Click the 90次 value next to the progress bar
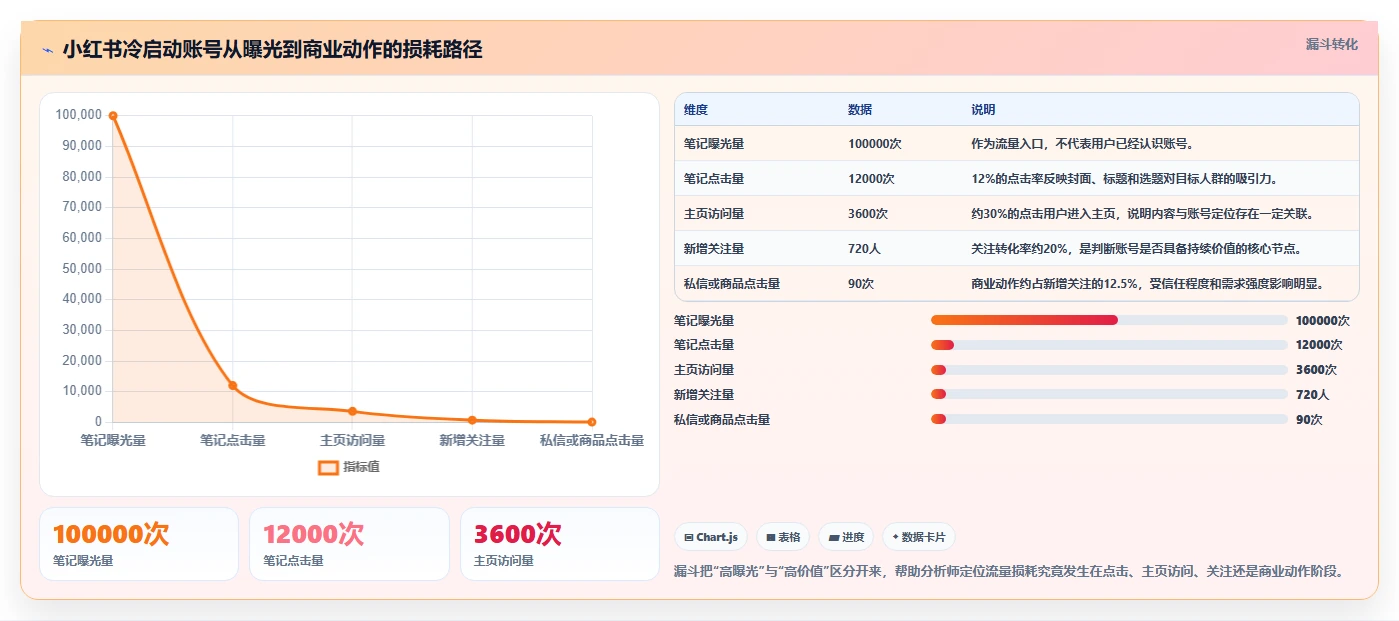Image resolution: width=1399 pixels, height=621 pixels. 1309,420
